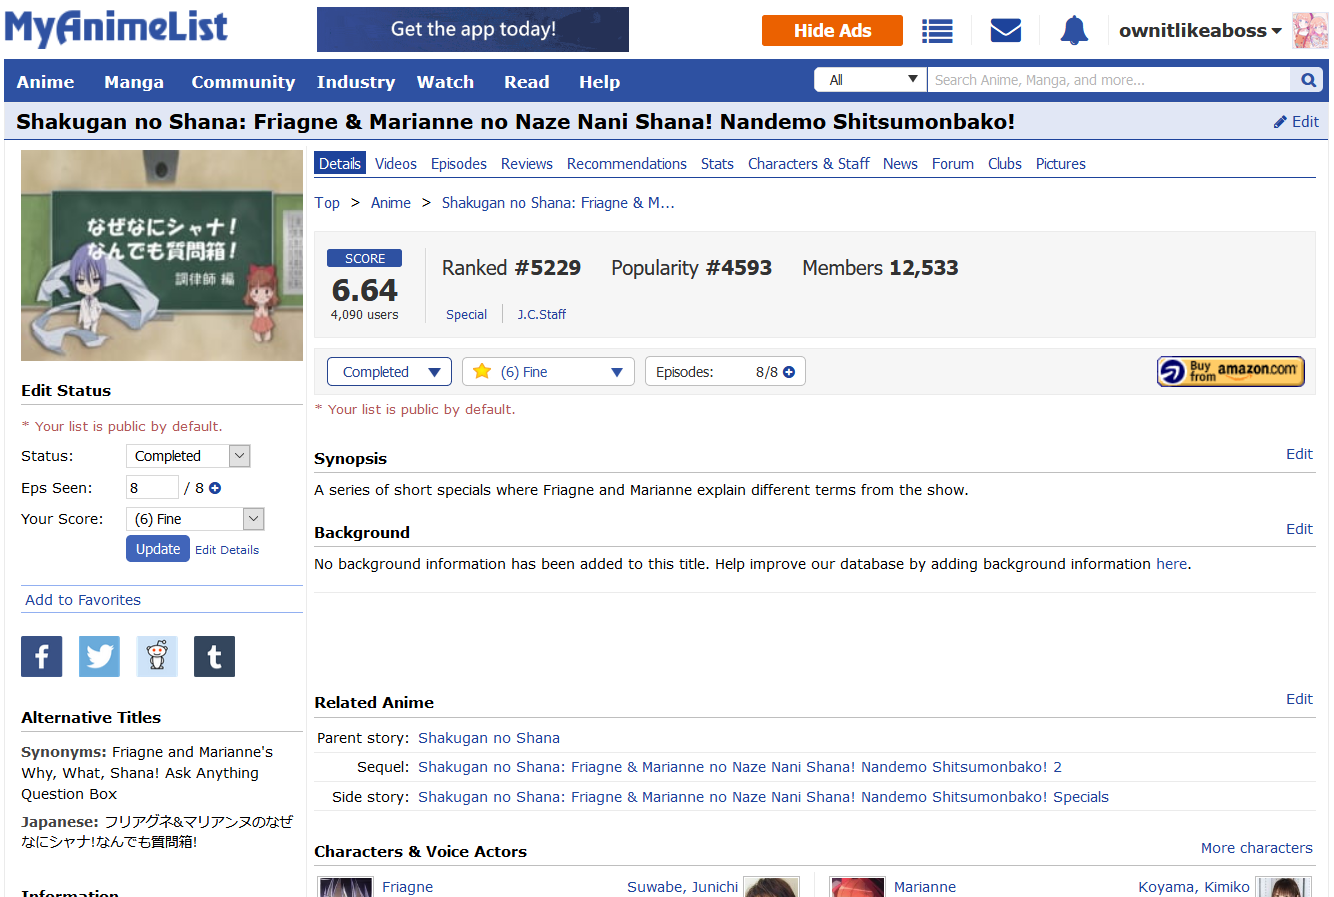Click the anime cover image thumbnail
Screen dimensions: 1334x897
click(x=162, y=255)
